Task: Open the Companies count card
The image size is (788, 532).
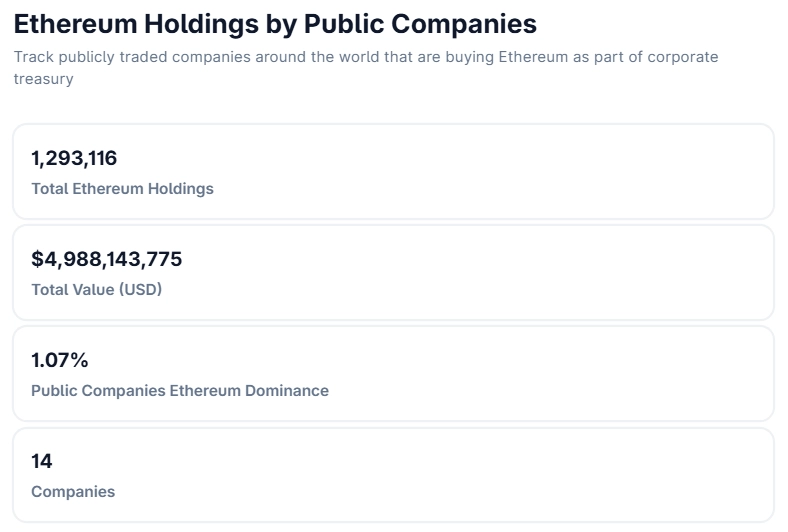Action: (x=393, y=475)
